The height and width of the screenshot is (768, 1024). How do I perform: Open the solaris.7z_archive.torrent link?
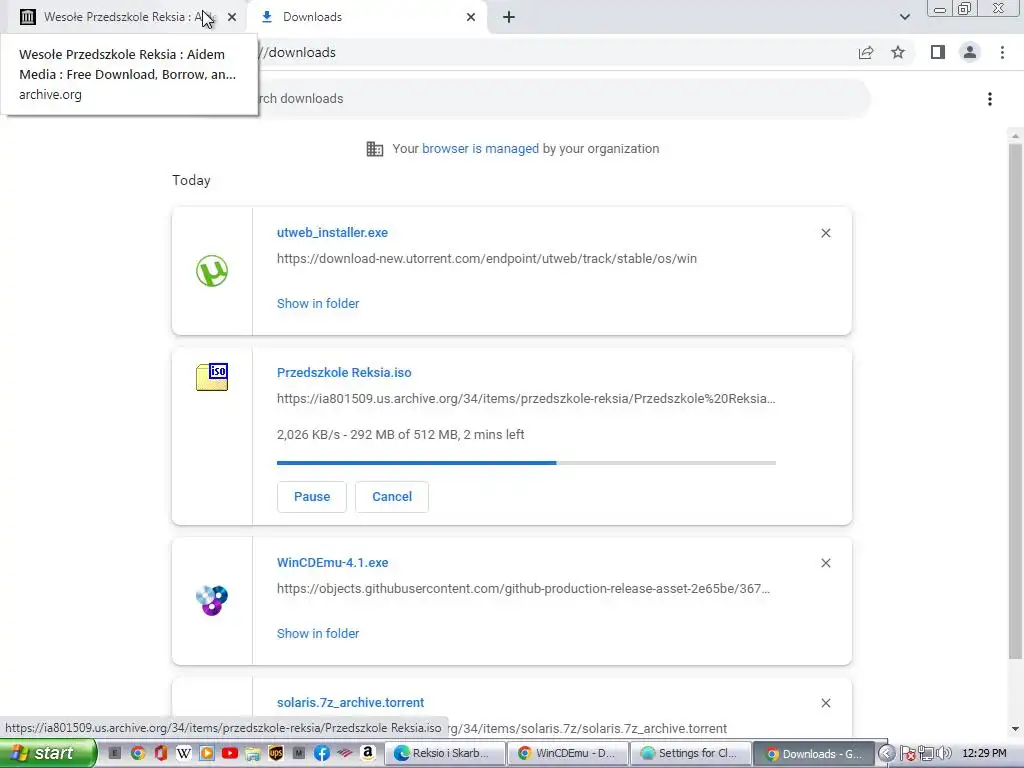[x=350, y=703]
